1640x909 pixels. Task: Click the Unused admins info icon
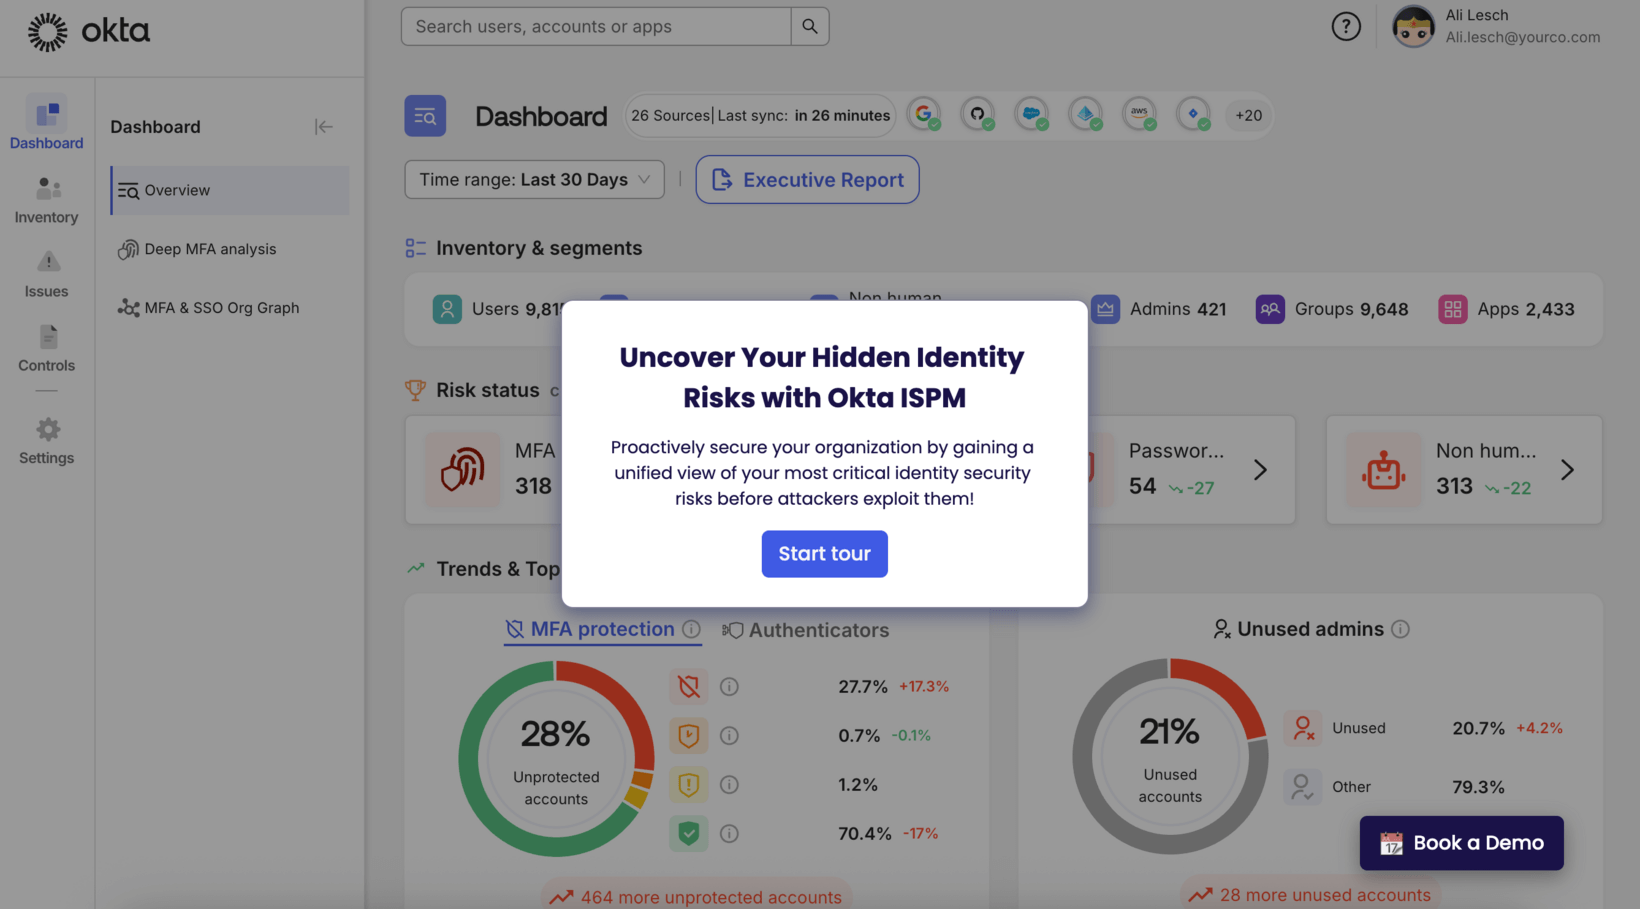click(1400, 629)
